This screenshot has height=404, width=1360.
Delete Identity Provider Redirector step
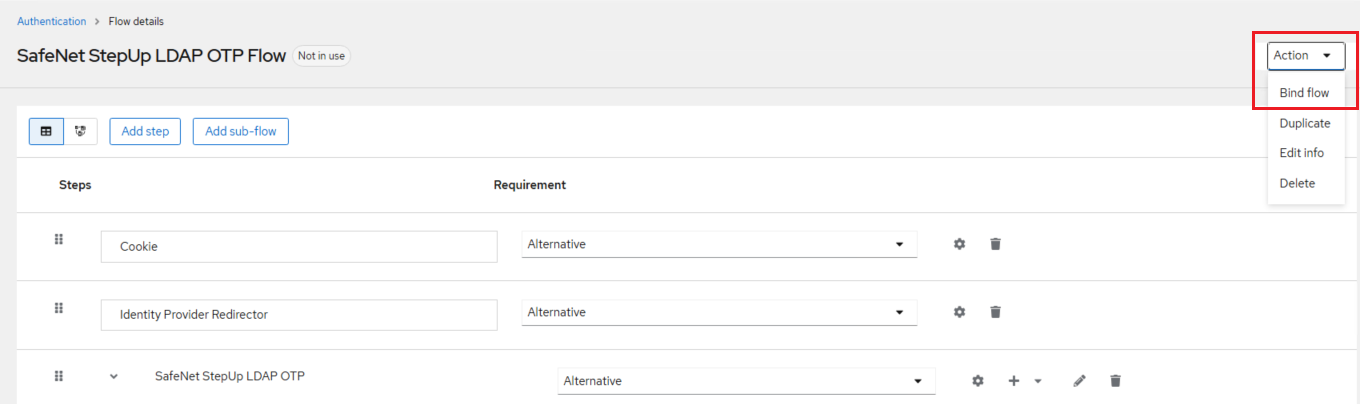click(x=995, y=312)
